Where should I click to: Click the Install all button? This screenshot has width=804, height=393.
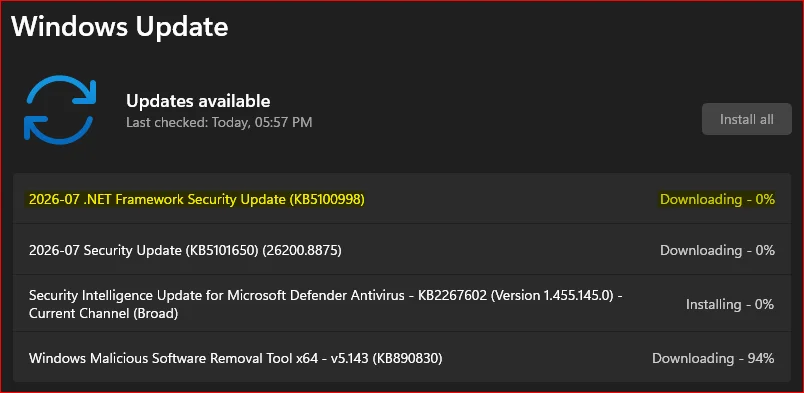click(x=747, y=120)
